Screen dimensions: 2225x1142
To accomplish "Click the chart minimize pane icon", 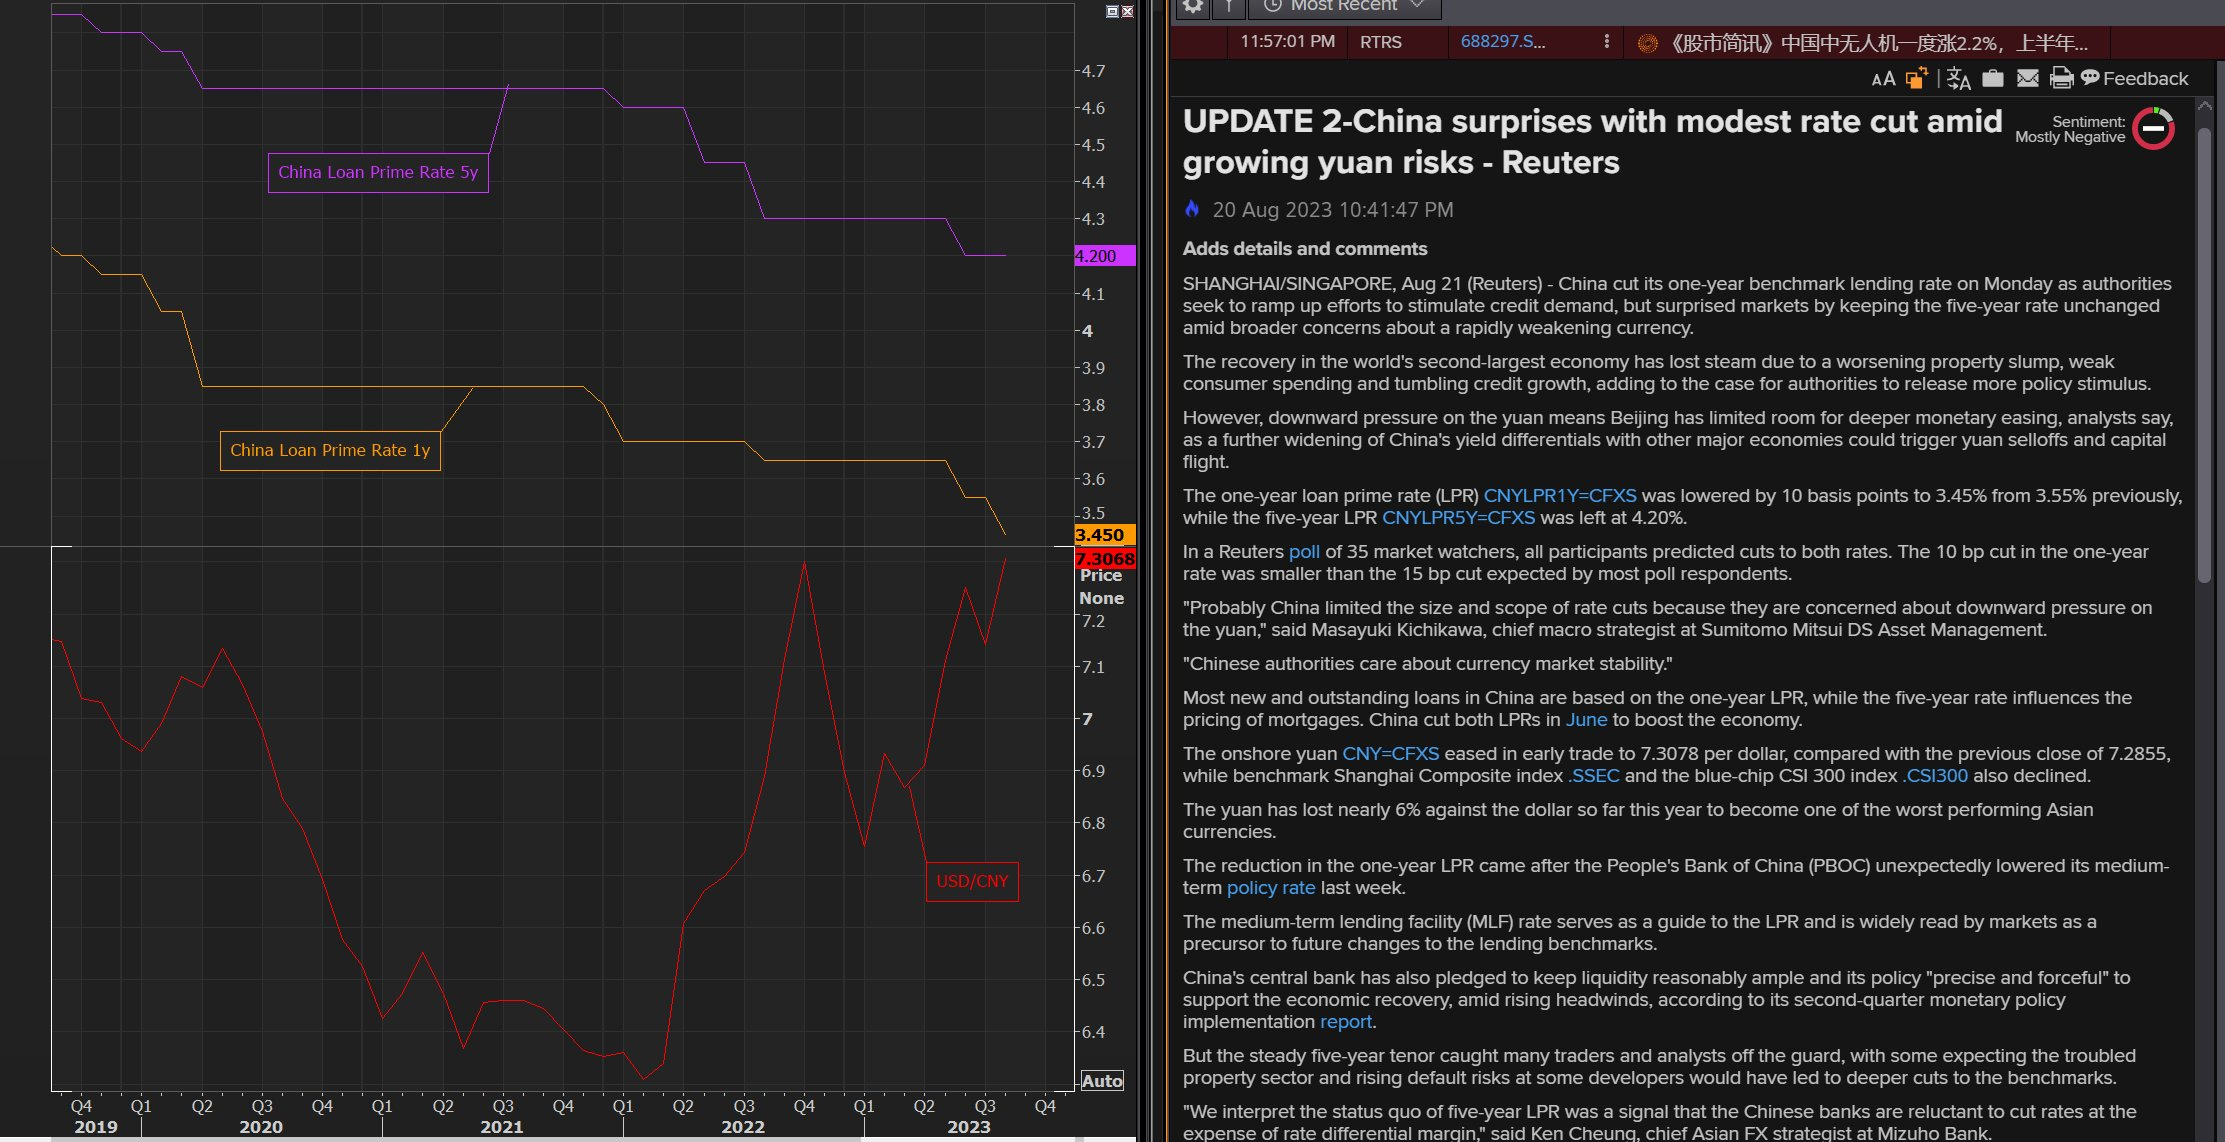I will pos(1112,11).
